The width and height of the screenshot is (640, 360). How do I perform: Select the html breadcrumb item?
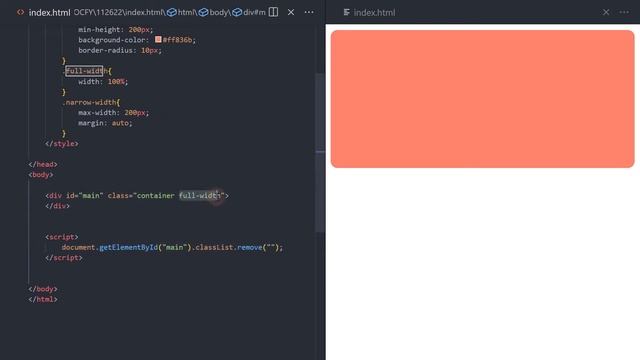click(182, 13)
